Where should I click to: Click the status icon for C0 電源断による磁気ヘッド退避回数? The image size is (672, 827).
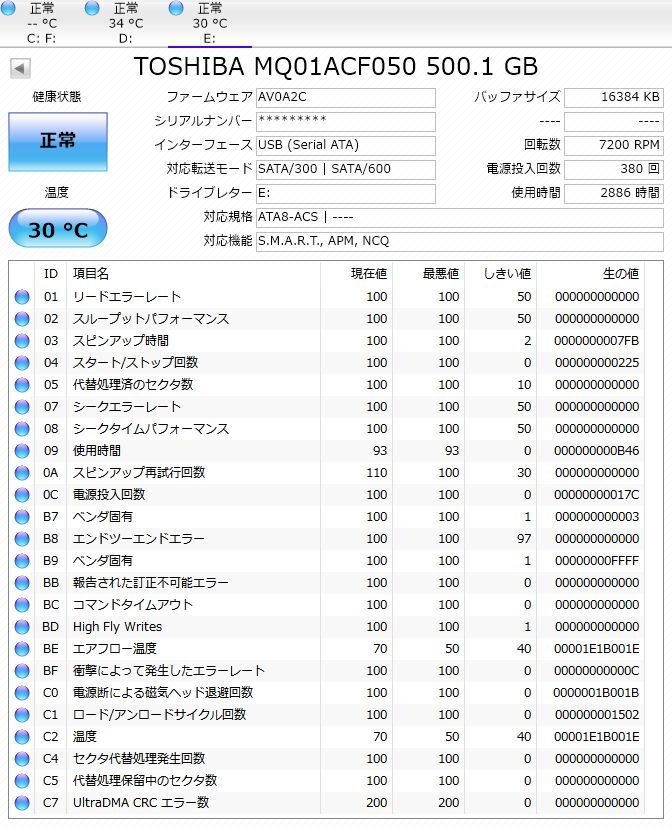point(22,693)
